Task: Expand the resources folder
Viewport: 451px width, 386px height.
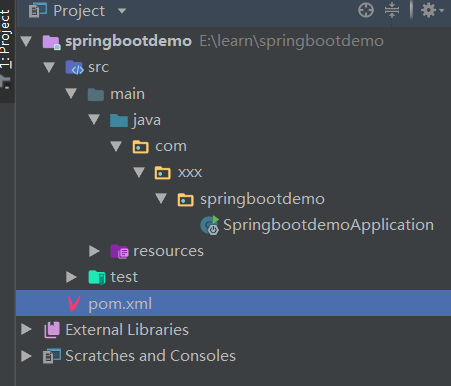Action: [x=94, y=251]
